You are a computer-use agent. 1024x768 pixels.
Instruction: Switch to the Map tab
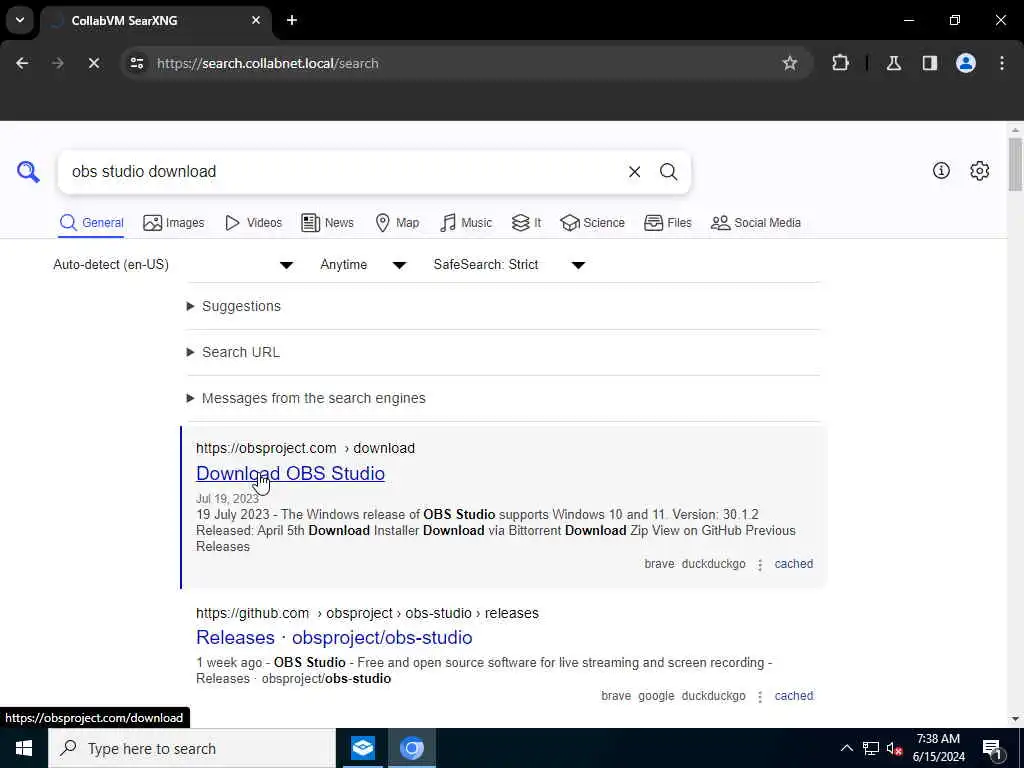tap(397, 223)
